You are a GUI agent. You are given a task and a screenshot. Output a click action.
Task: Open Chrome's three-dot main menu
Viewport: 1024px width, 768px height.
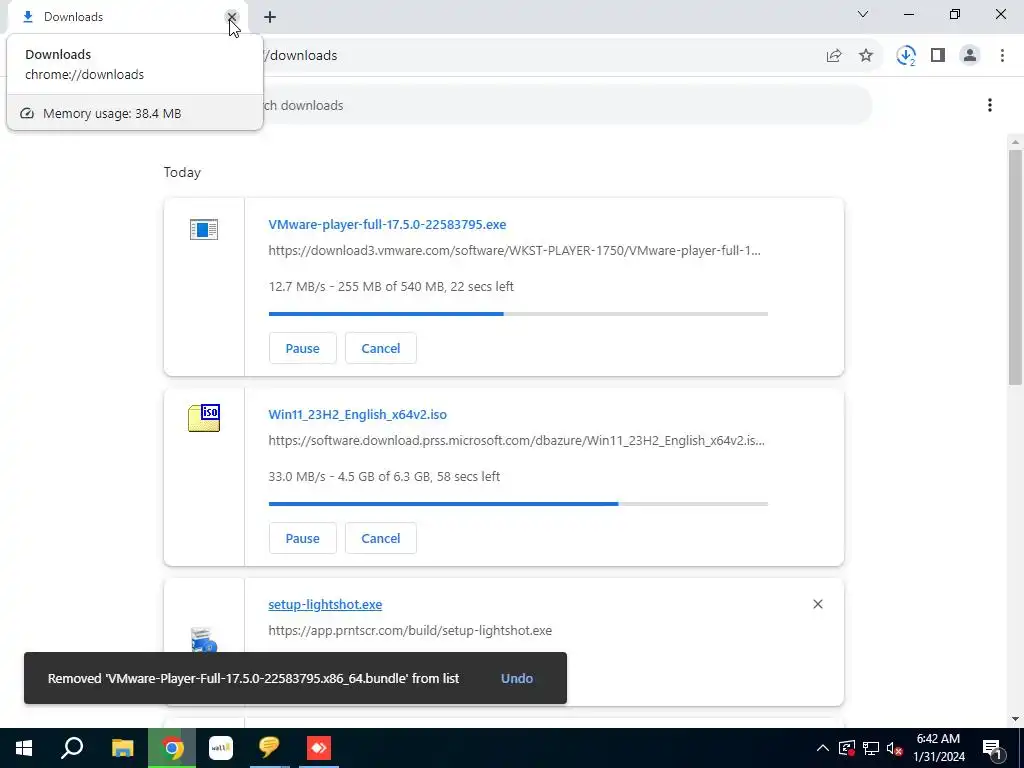[x=1002, y=56]
